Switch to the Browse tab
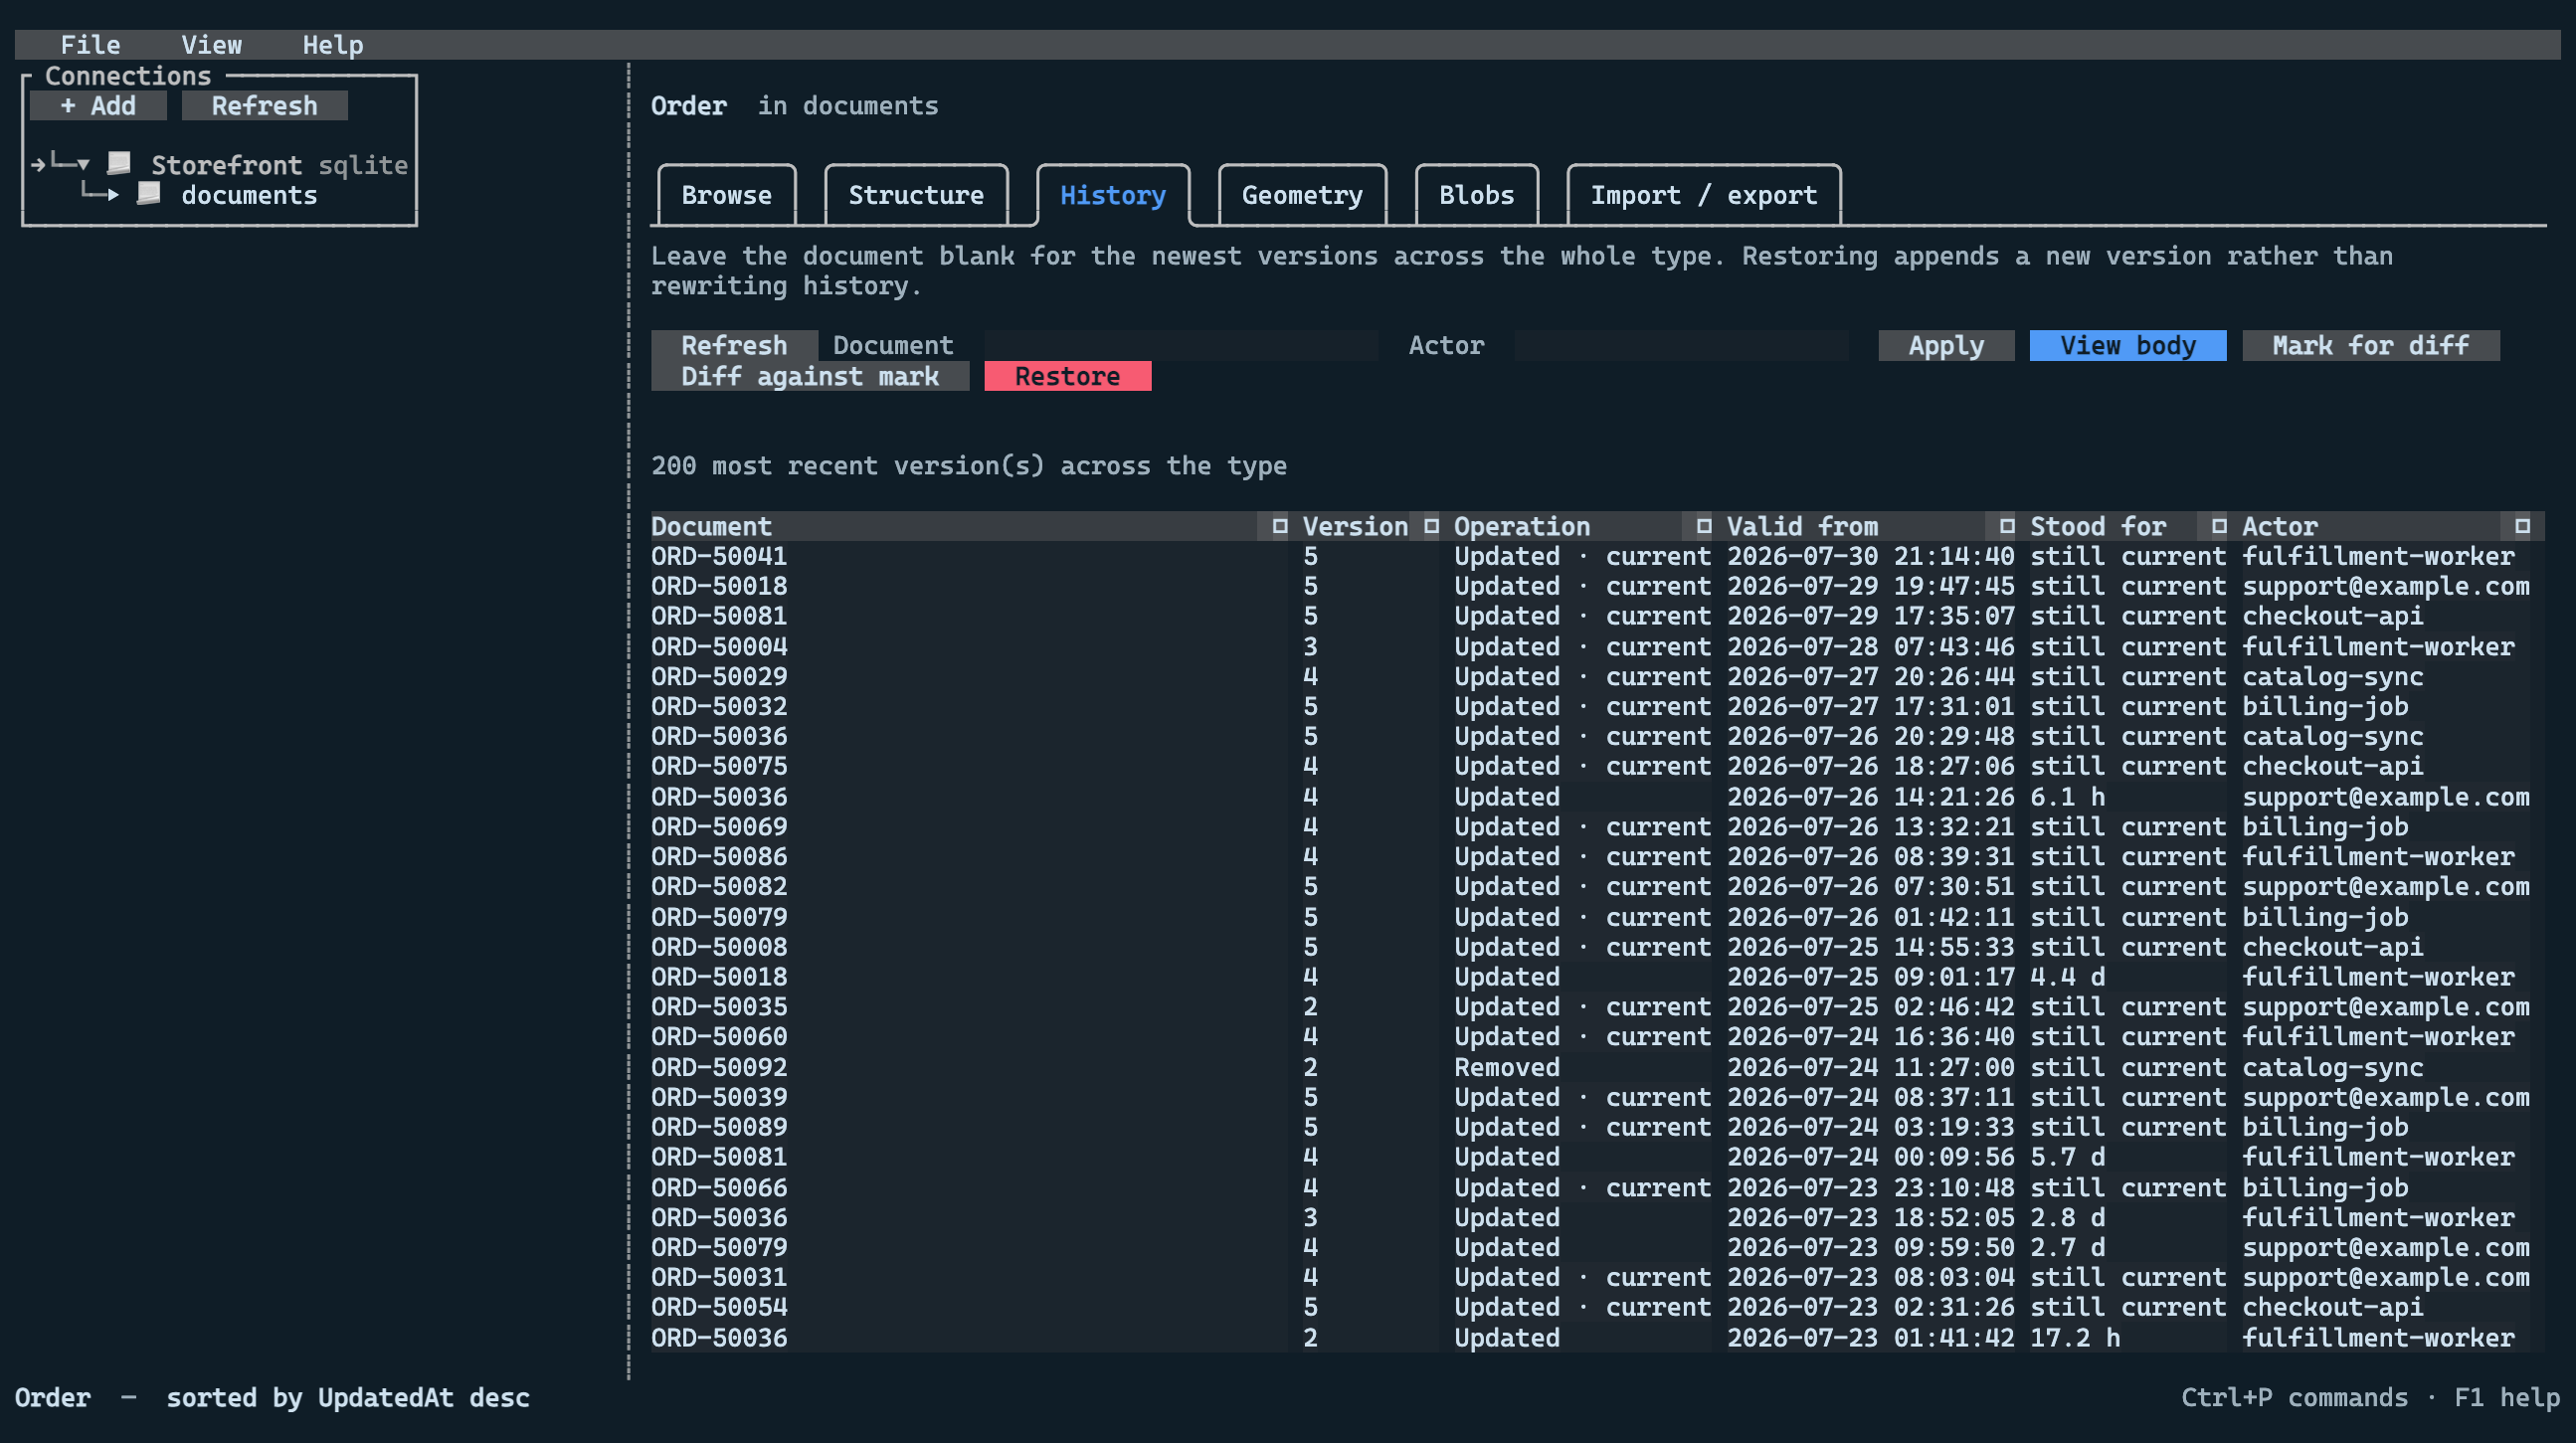The height and width of the screenshot is (1443, 2576). (726, 195)
